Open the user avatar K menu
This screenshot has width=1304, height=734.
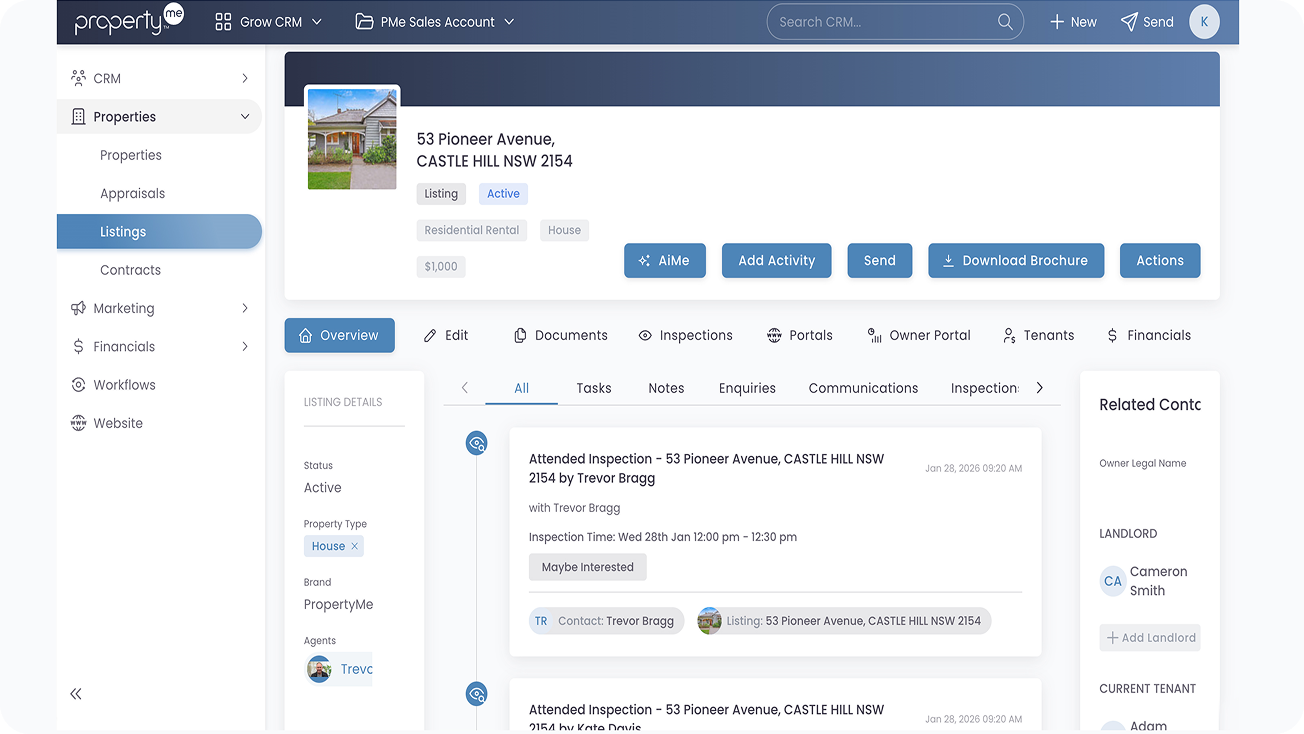(1203, 22)
